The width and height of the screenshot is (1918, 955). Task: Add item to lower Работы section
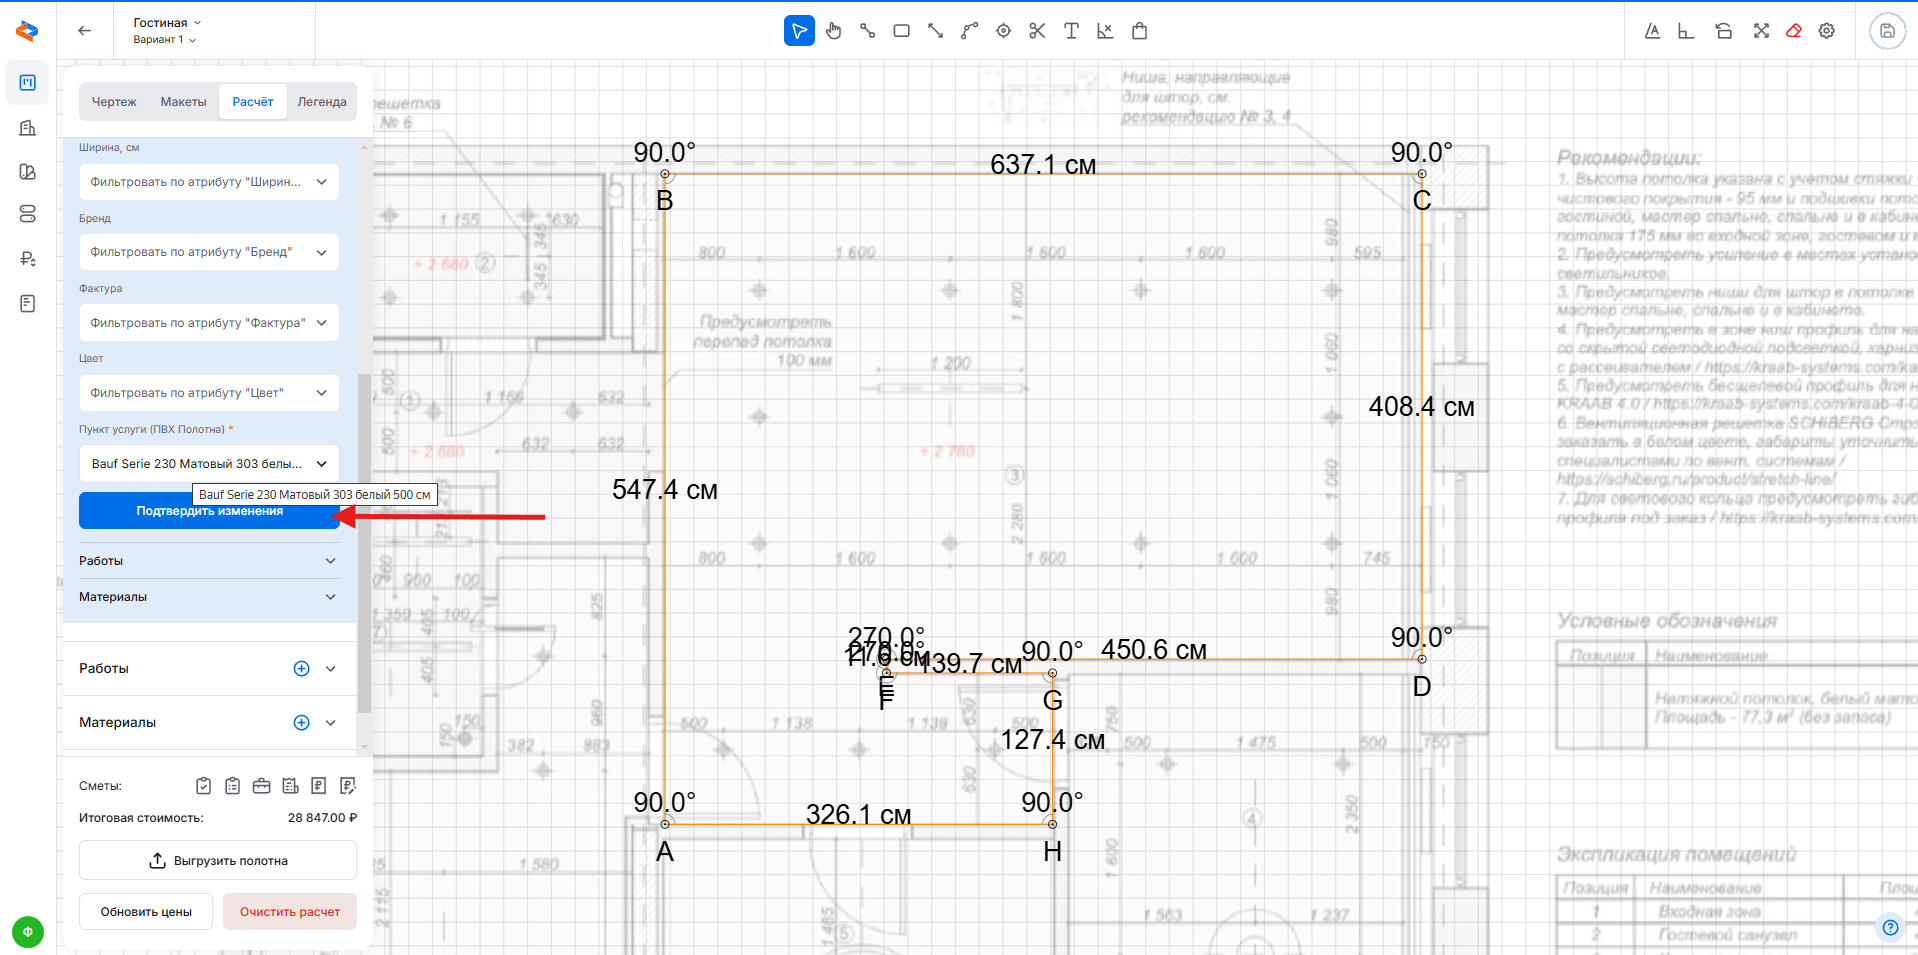301,669
